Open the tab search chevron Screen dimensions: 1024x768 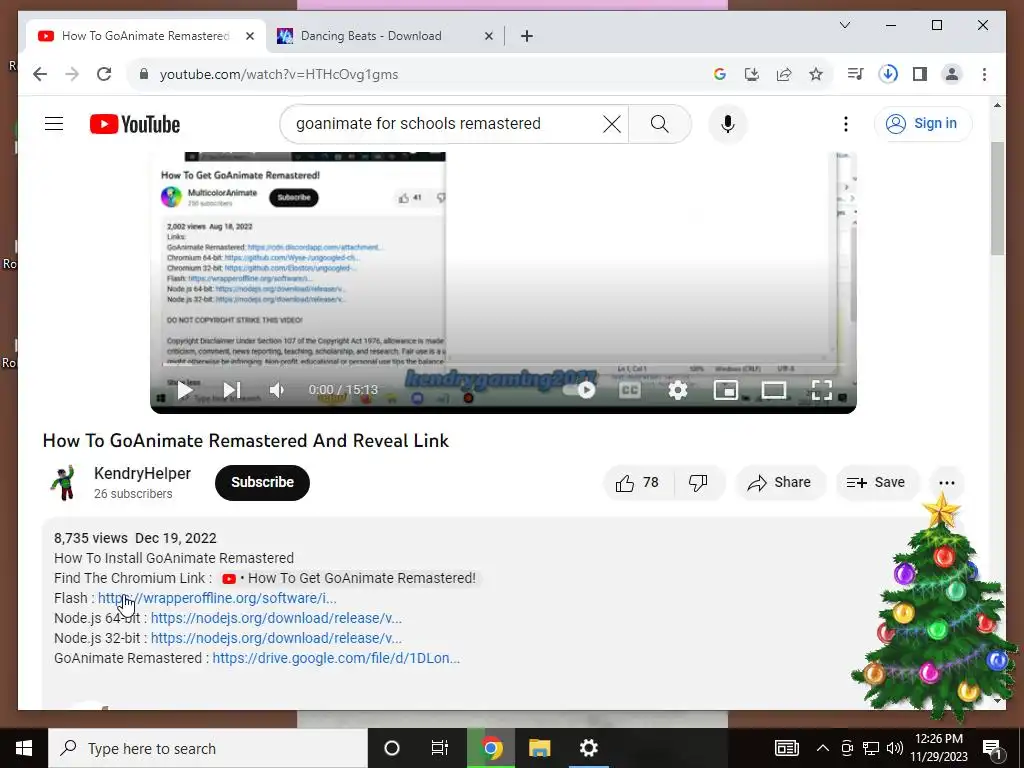coord(844,25)
